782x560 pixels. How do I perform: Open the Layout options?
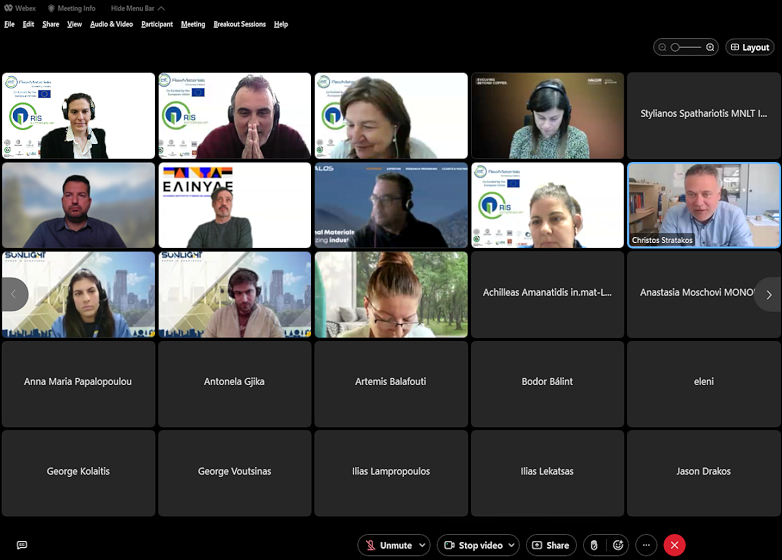tap(749, 47)
